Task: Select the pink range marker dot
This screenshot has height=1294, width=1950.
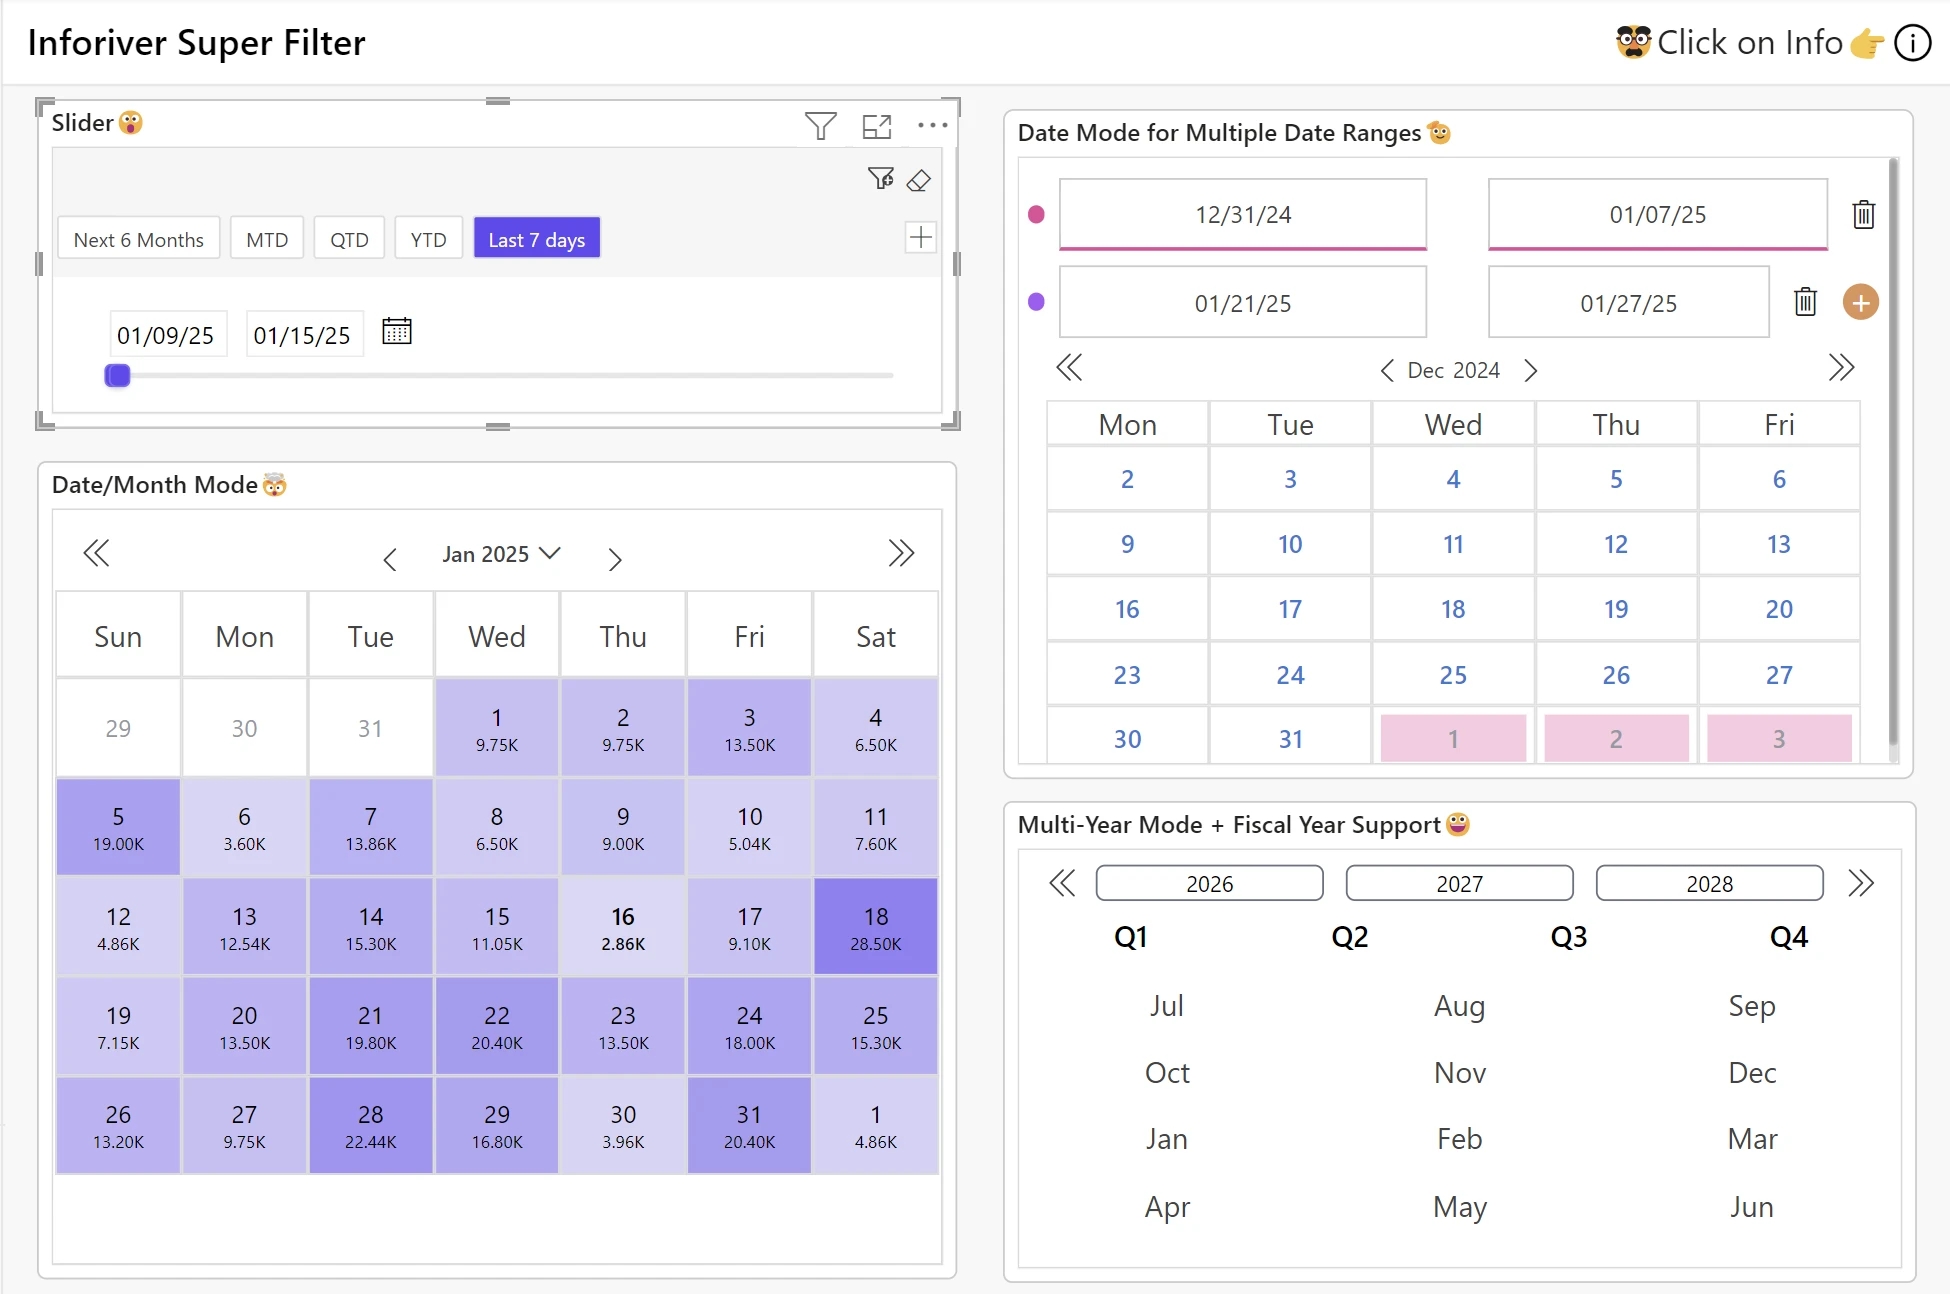Action: [1036, 214]
